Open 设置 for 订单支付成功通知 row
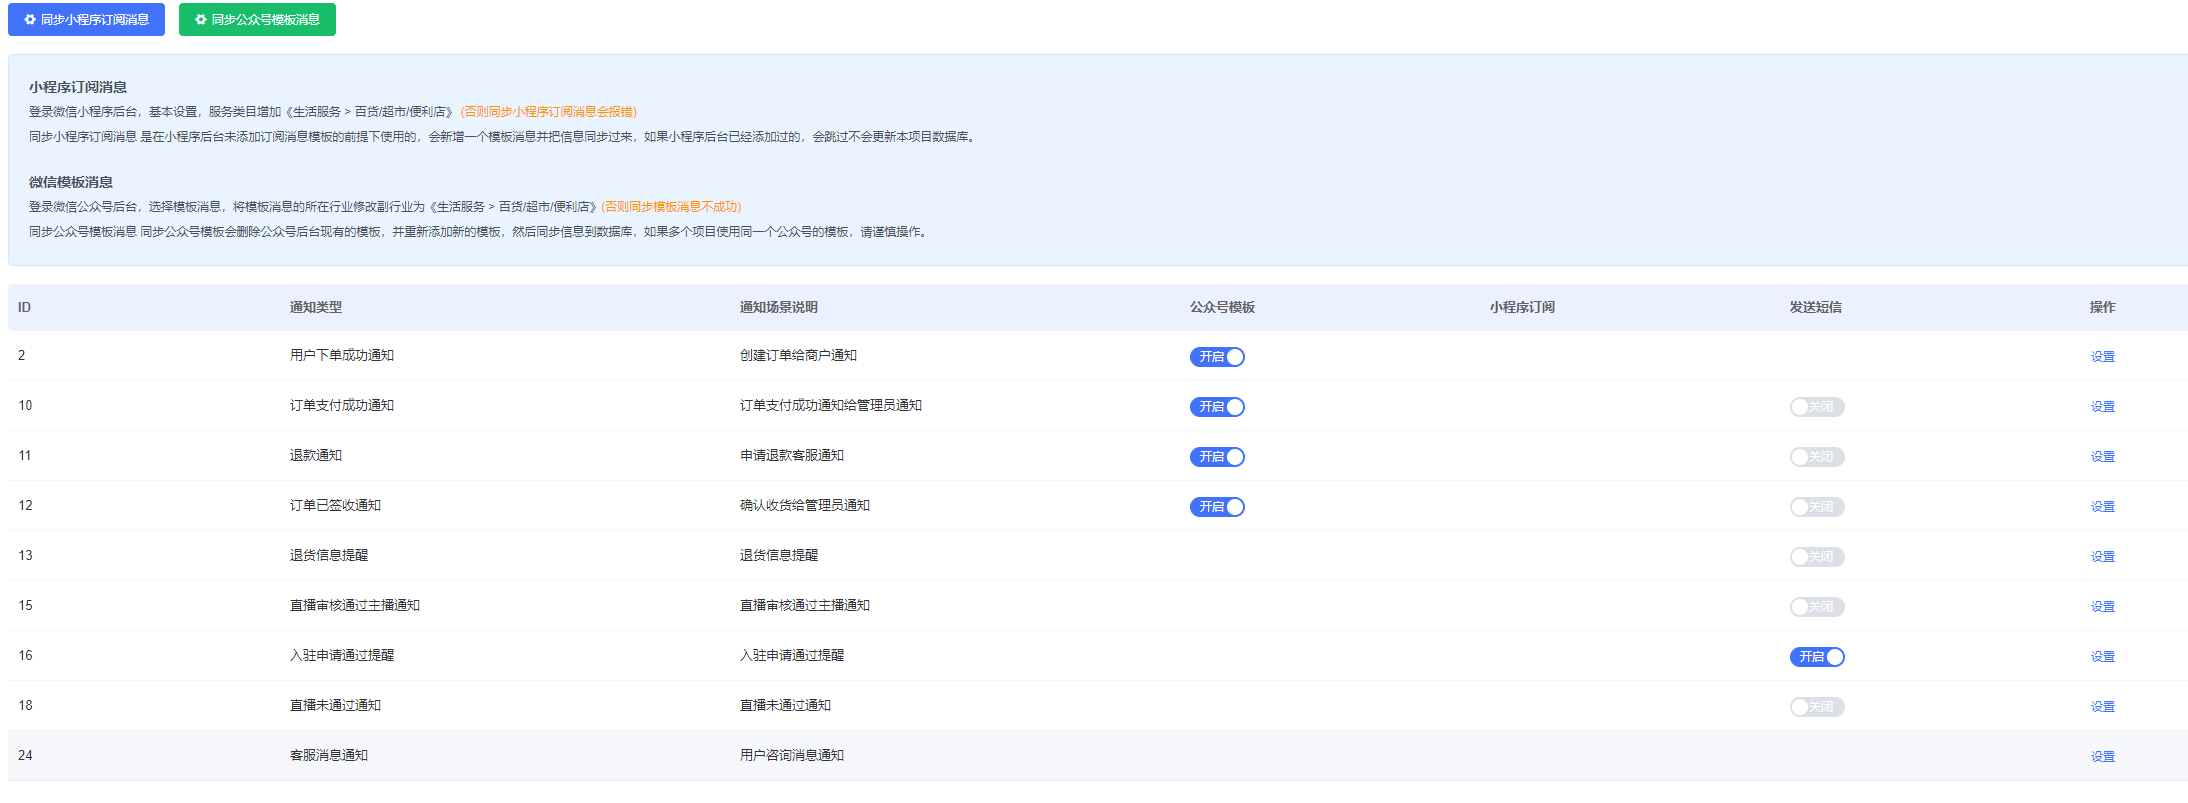The width and height of the screenshot is (2188, 803). (2103, 407)
